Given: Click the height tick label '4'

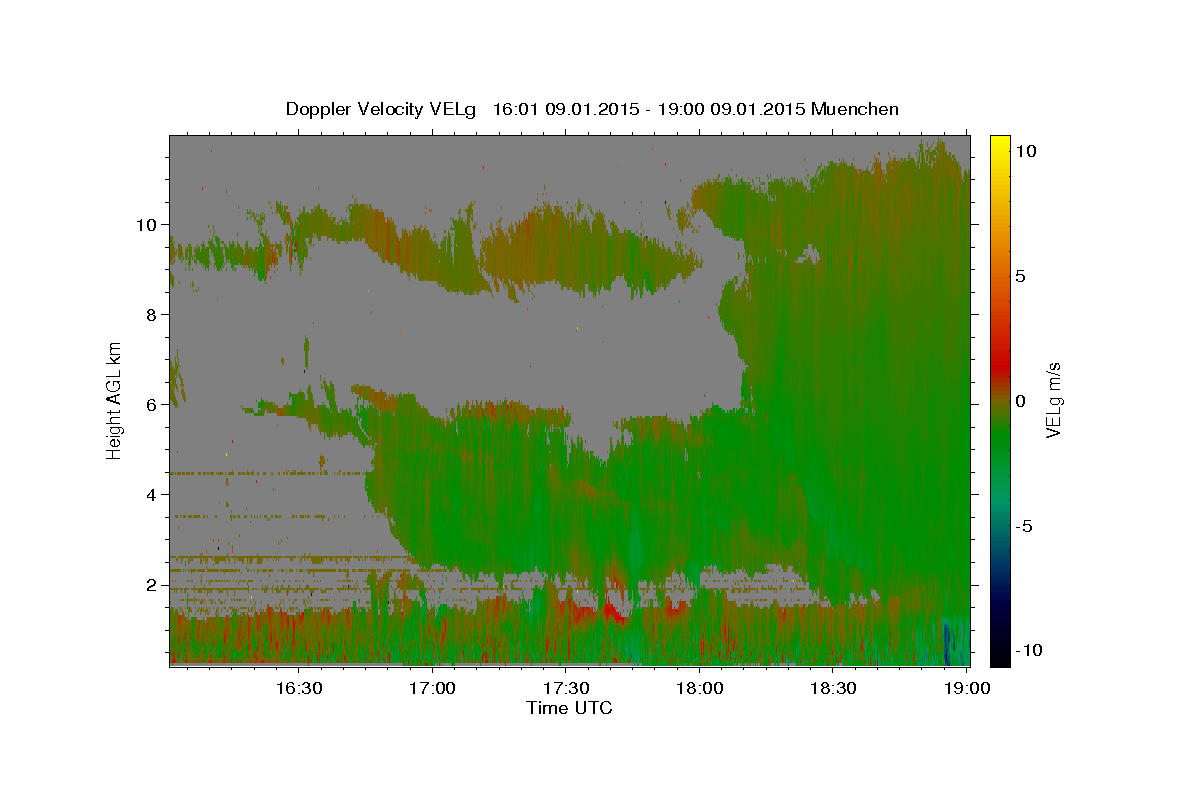Looking at the screenshot, I should (151, 494).
